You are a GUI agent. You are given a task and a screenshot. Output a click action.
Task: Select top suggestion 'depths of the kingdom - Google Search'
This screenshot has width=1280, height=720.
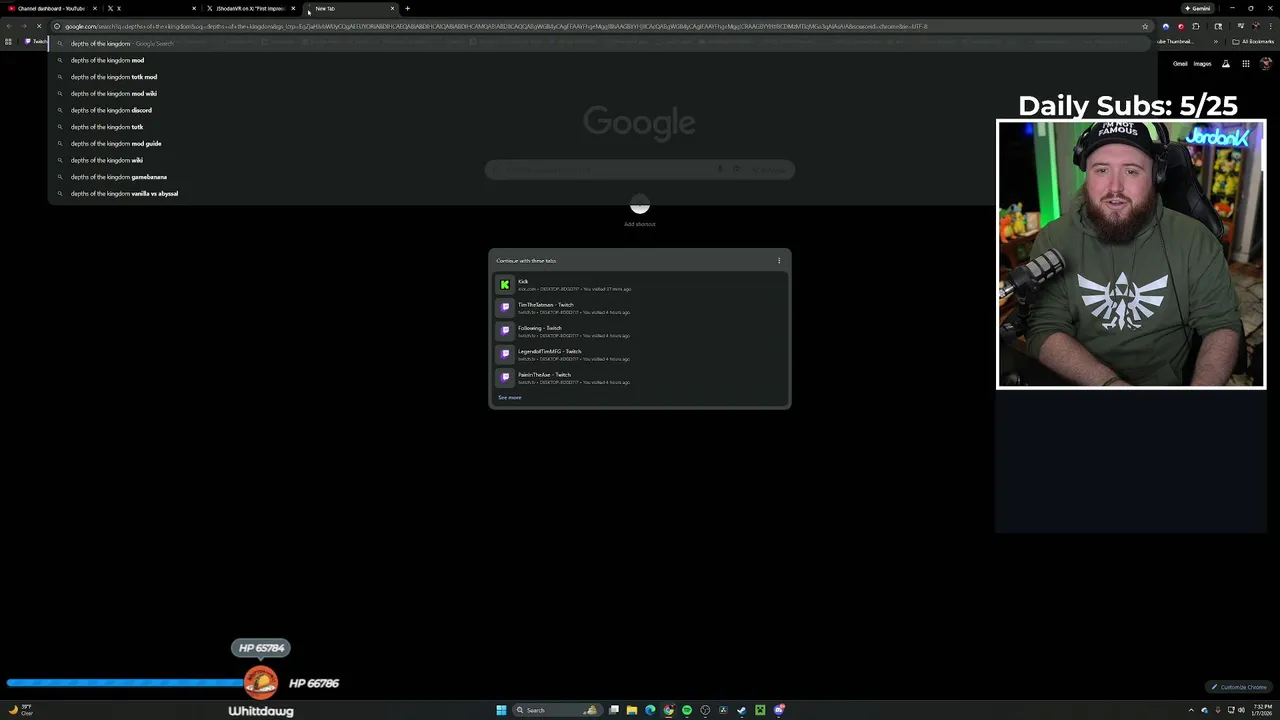(x=600, y=44)
